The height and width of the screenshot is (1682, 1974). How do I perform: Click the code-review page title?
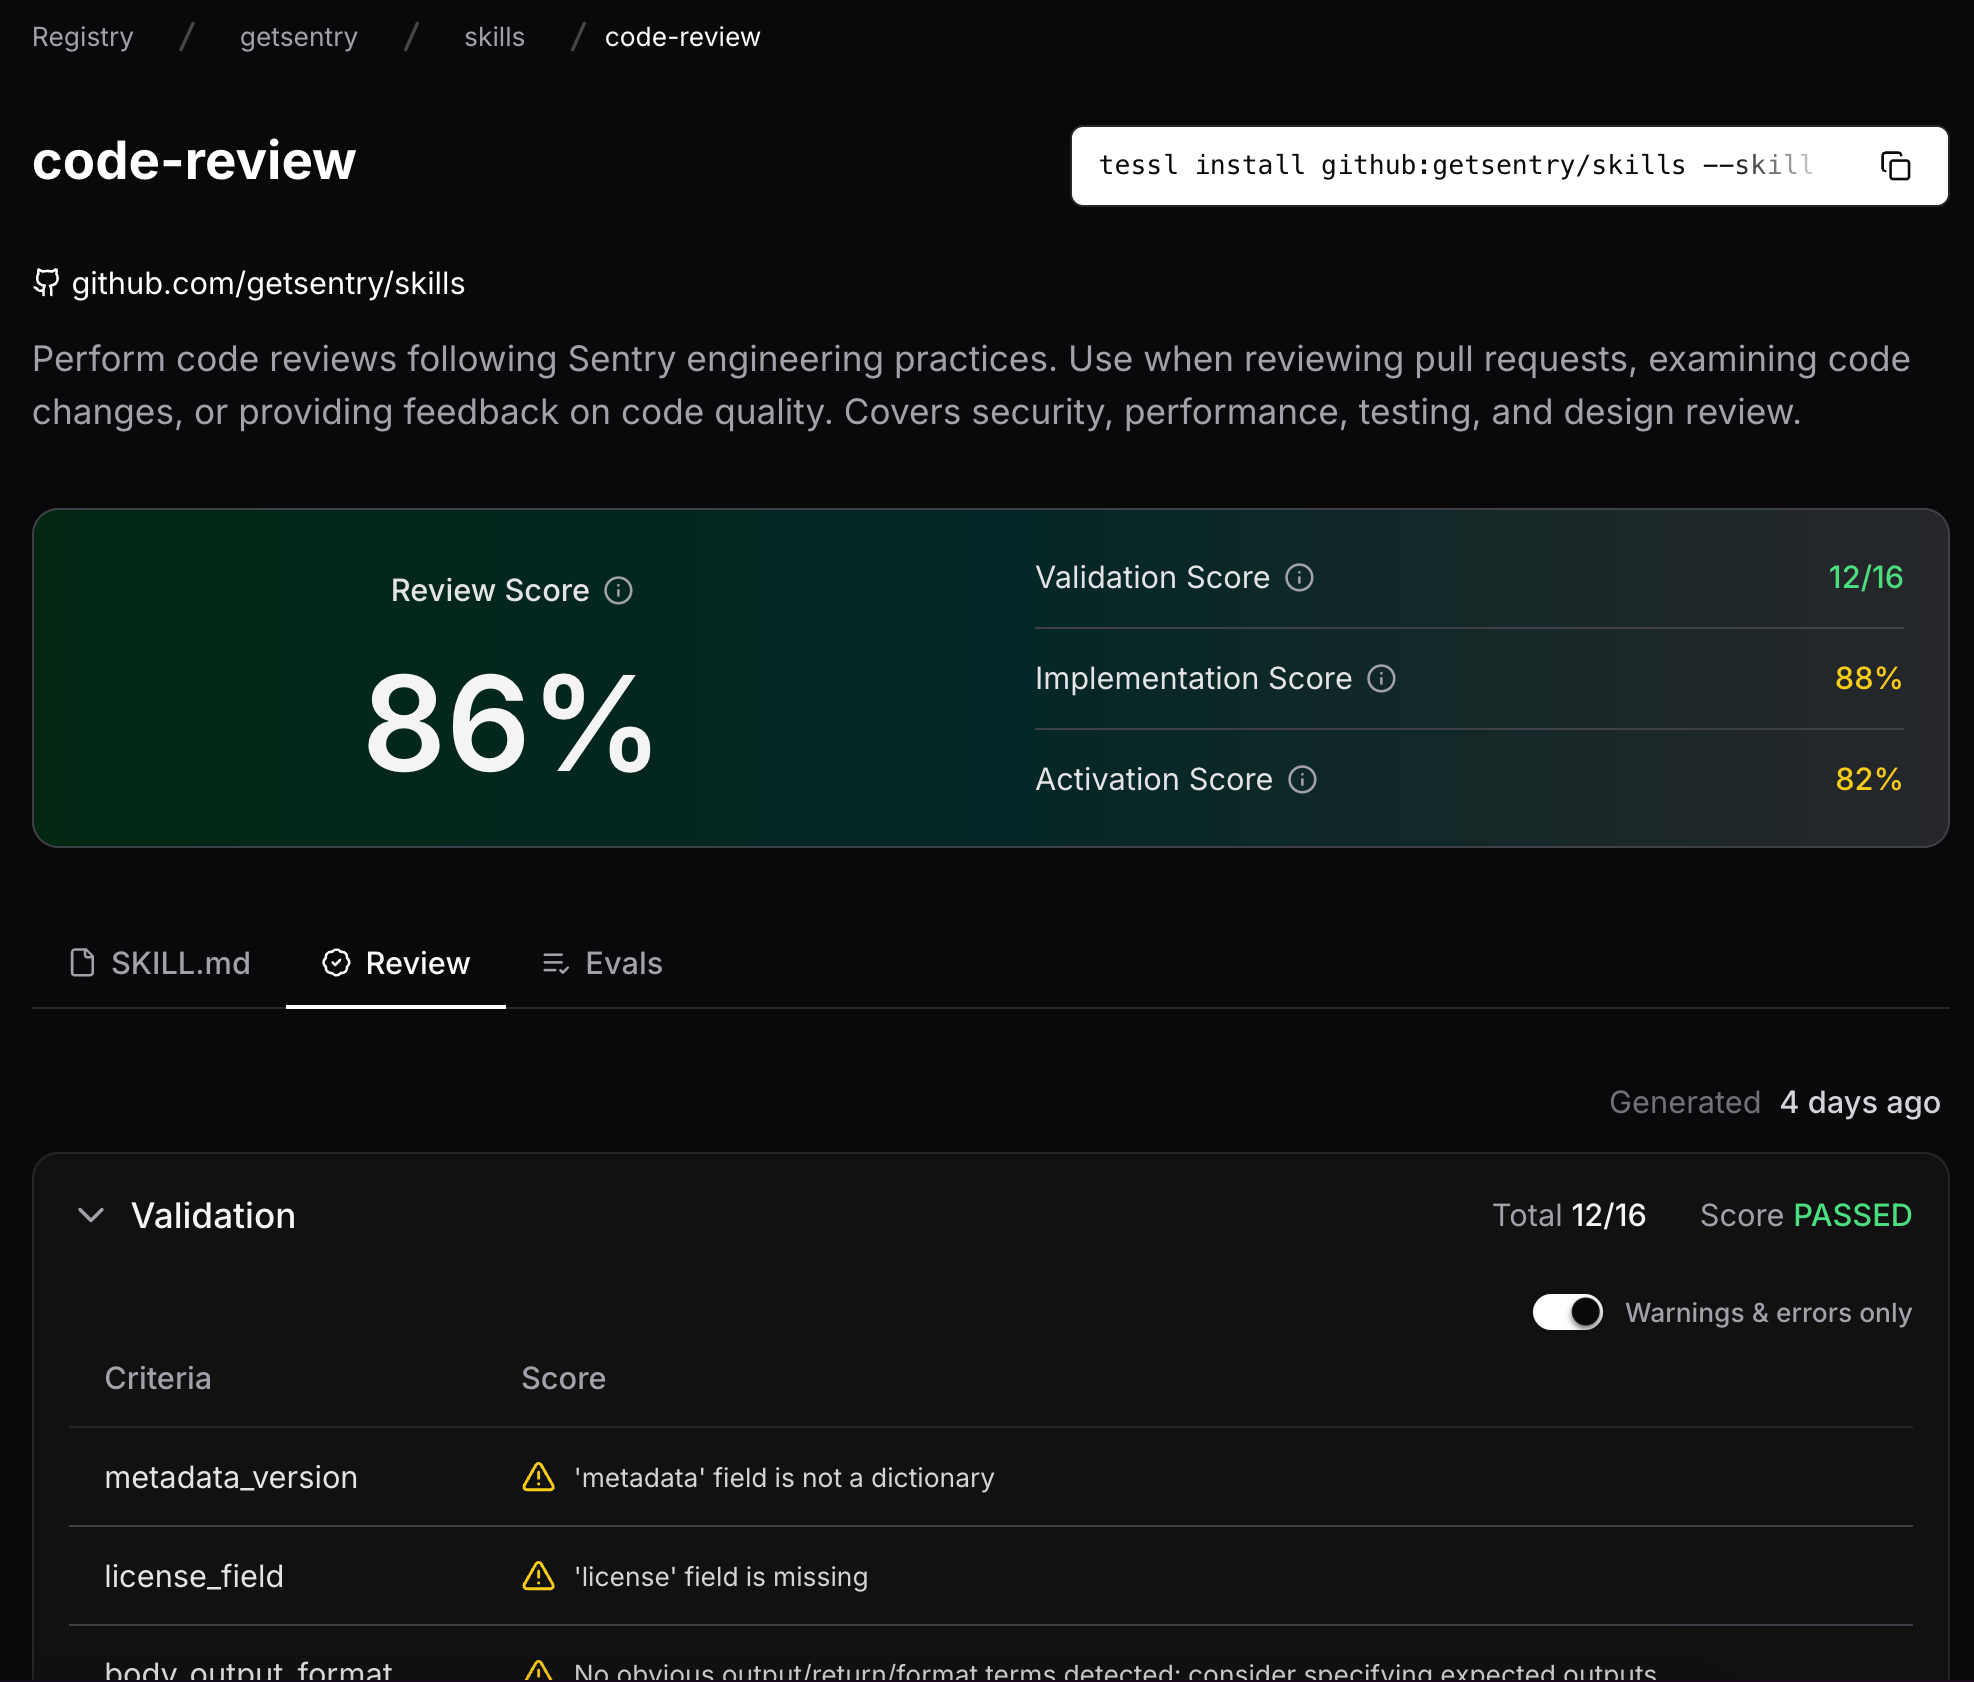pos(194,161)
